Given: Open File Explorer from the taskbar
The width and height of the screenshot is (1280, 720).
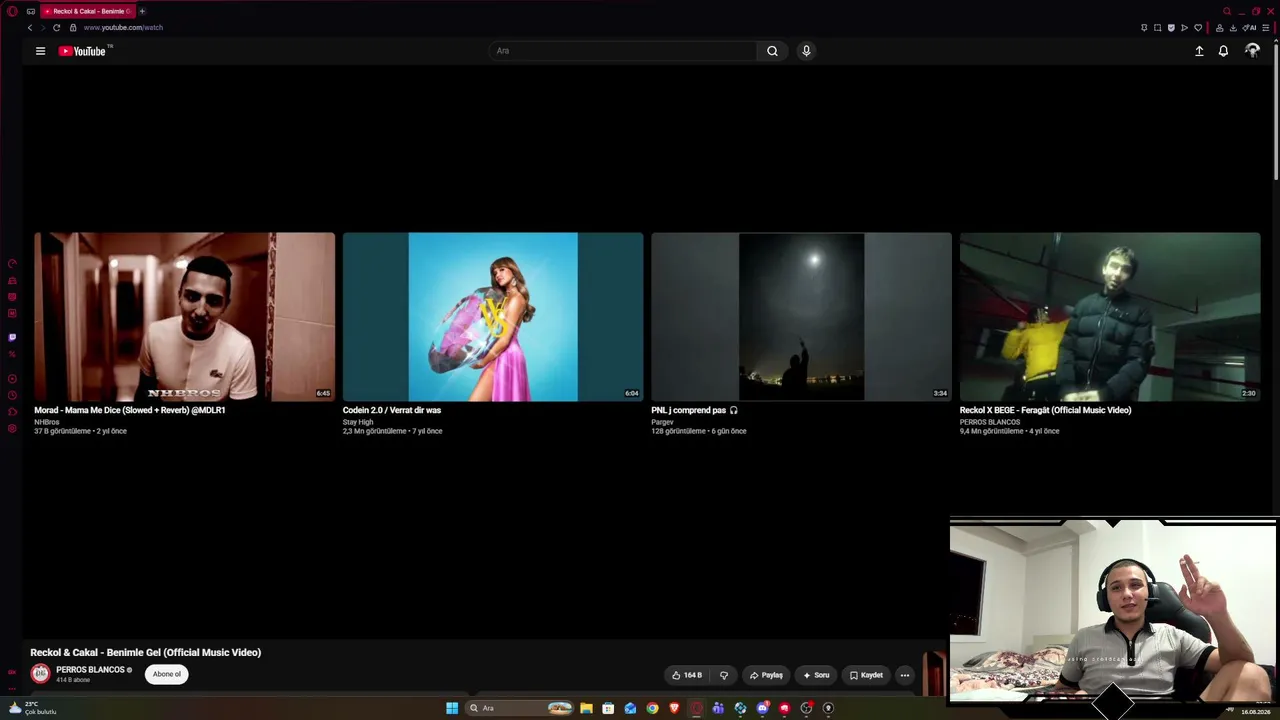Looking at the screenshot, I should pyautogui.click(x=586, y=708).
